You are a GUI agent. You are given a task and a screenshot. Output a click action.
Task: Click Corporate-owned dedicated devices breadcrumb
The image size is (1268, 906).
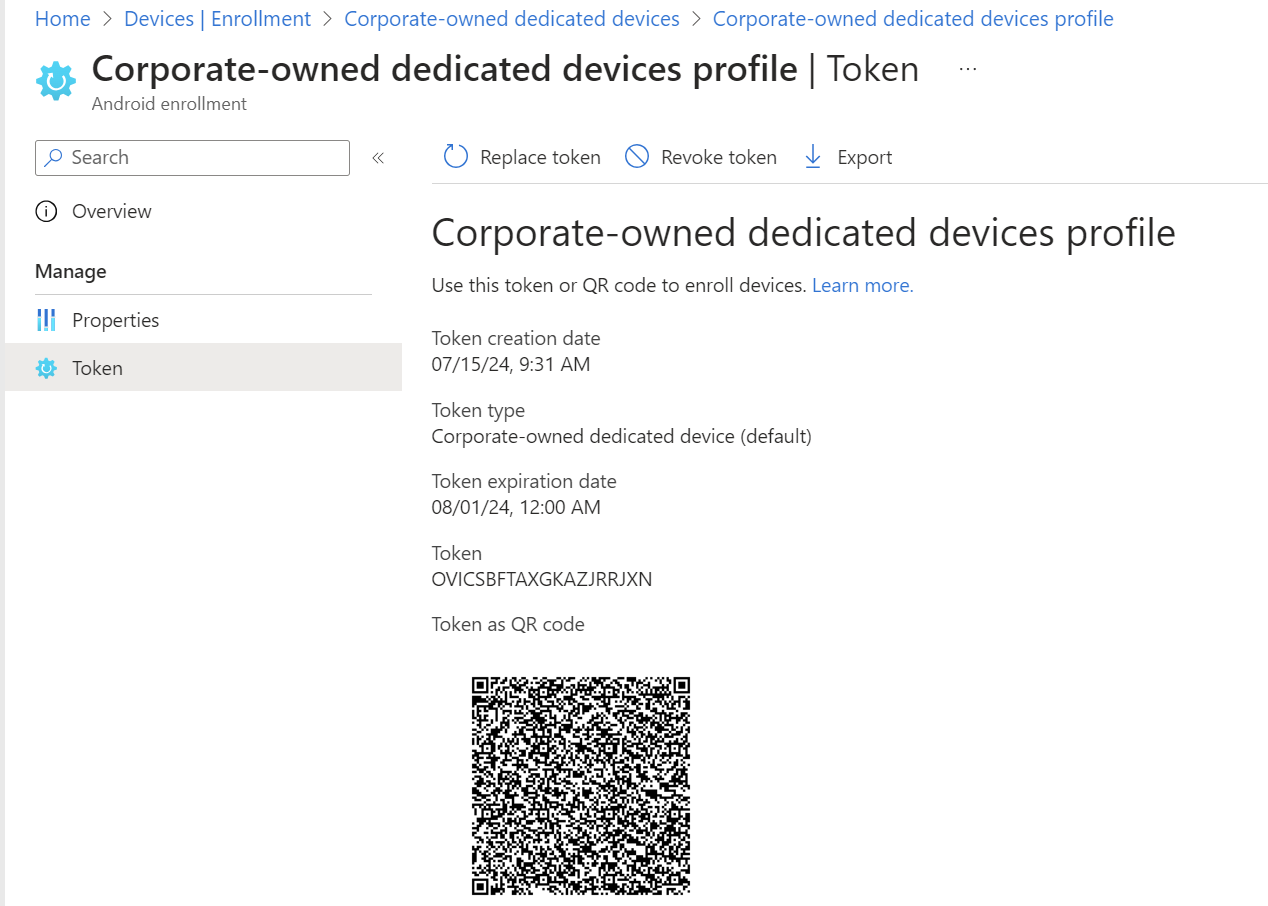click(512, 18)
